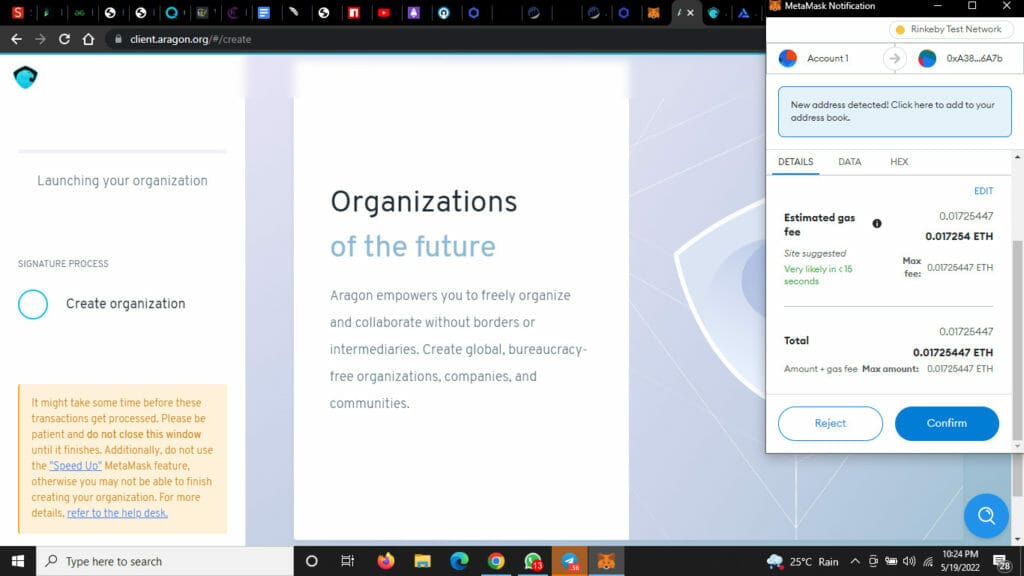
Task: Click the estimated gas fee info icon
Action: (x=876, y=223)
